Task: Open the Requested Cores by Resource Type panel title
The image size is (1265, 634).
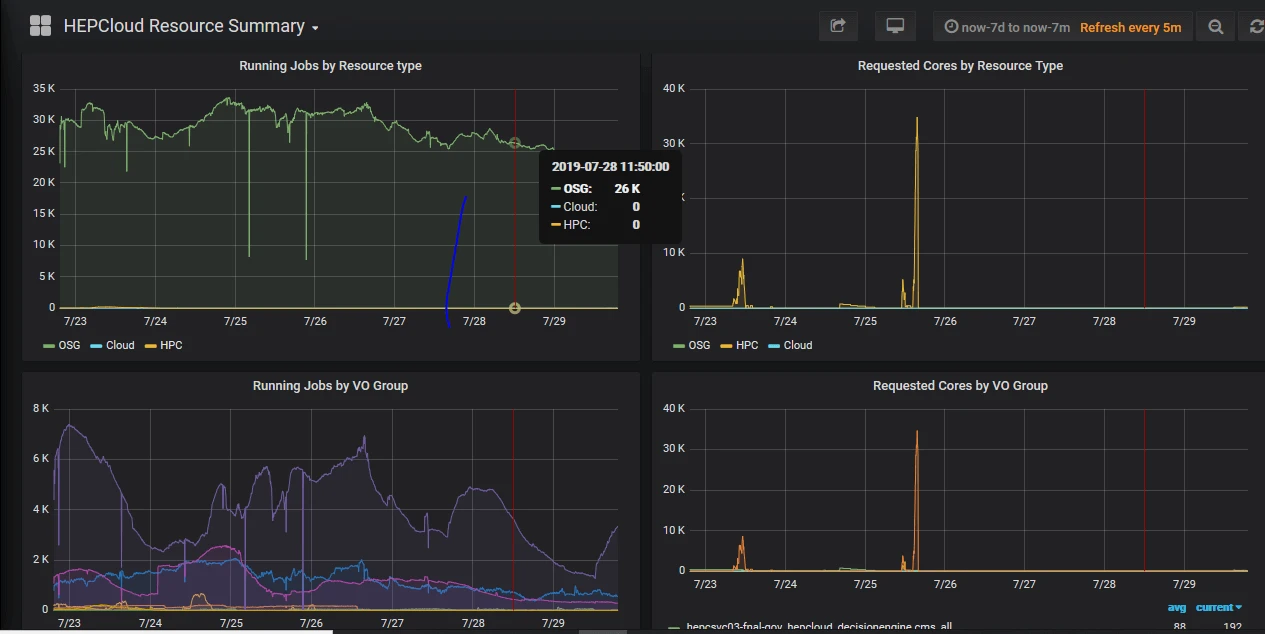Action: 960,66
